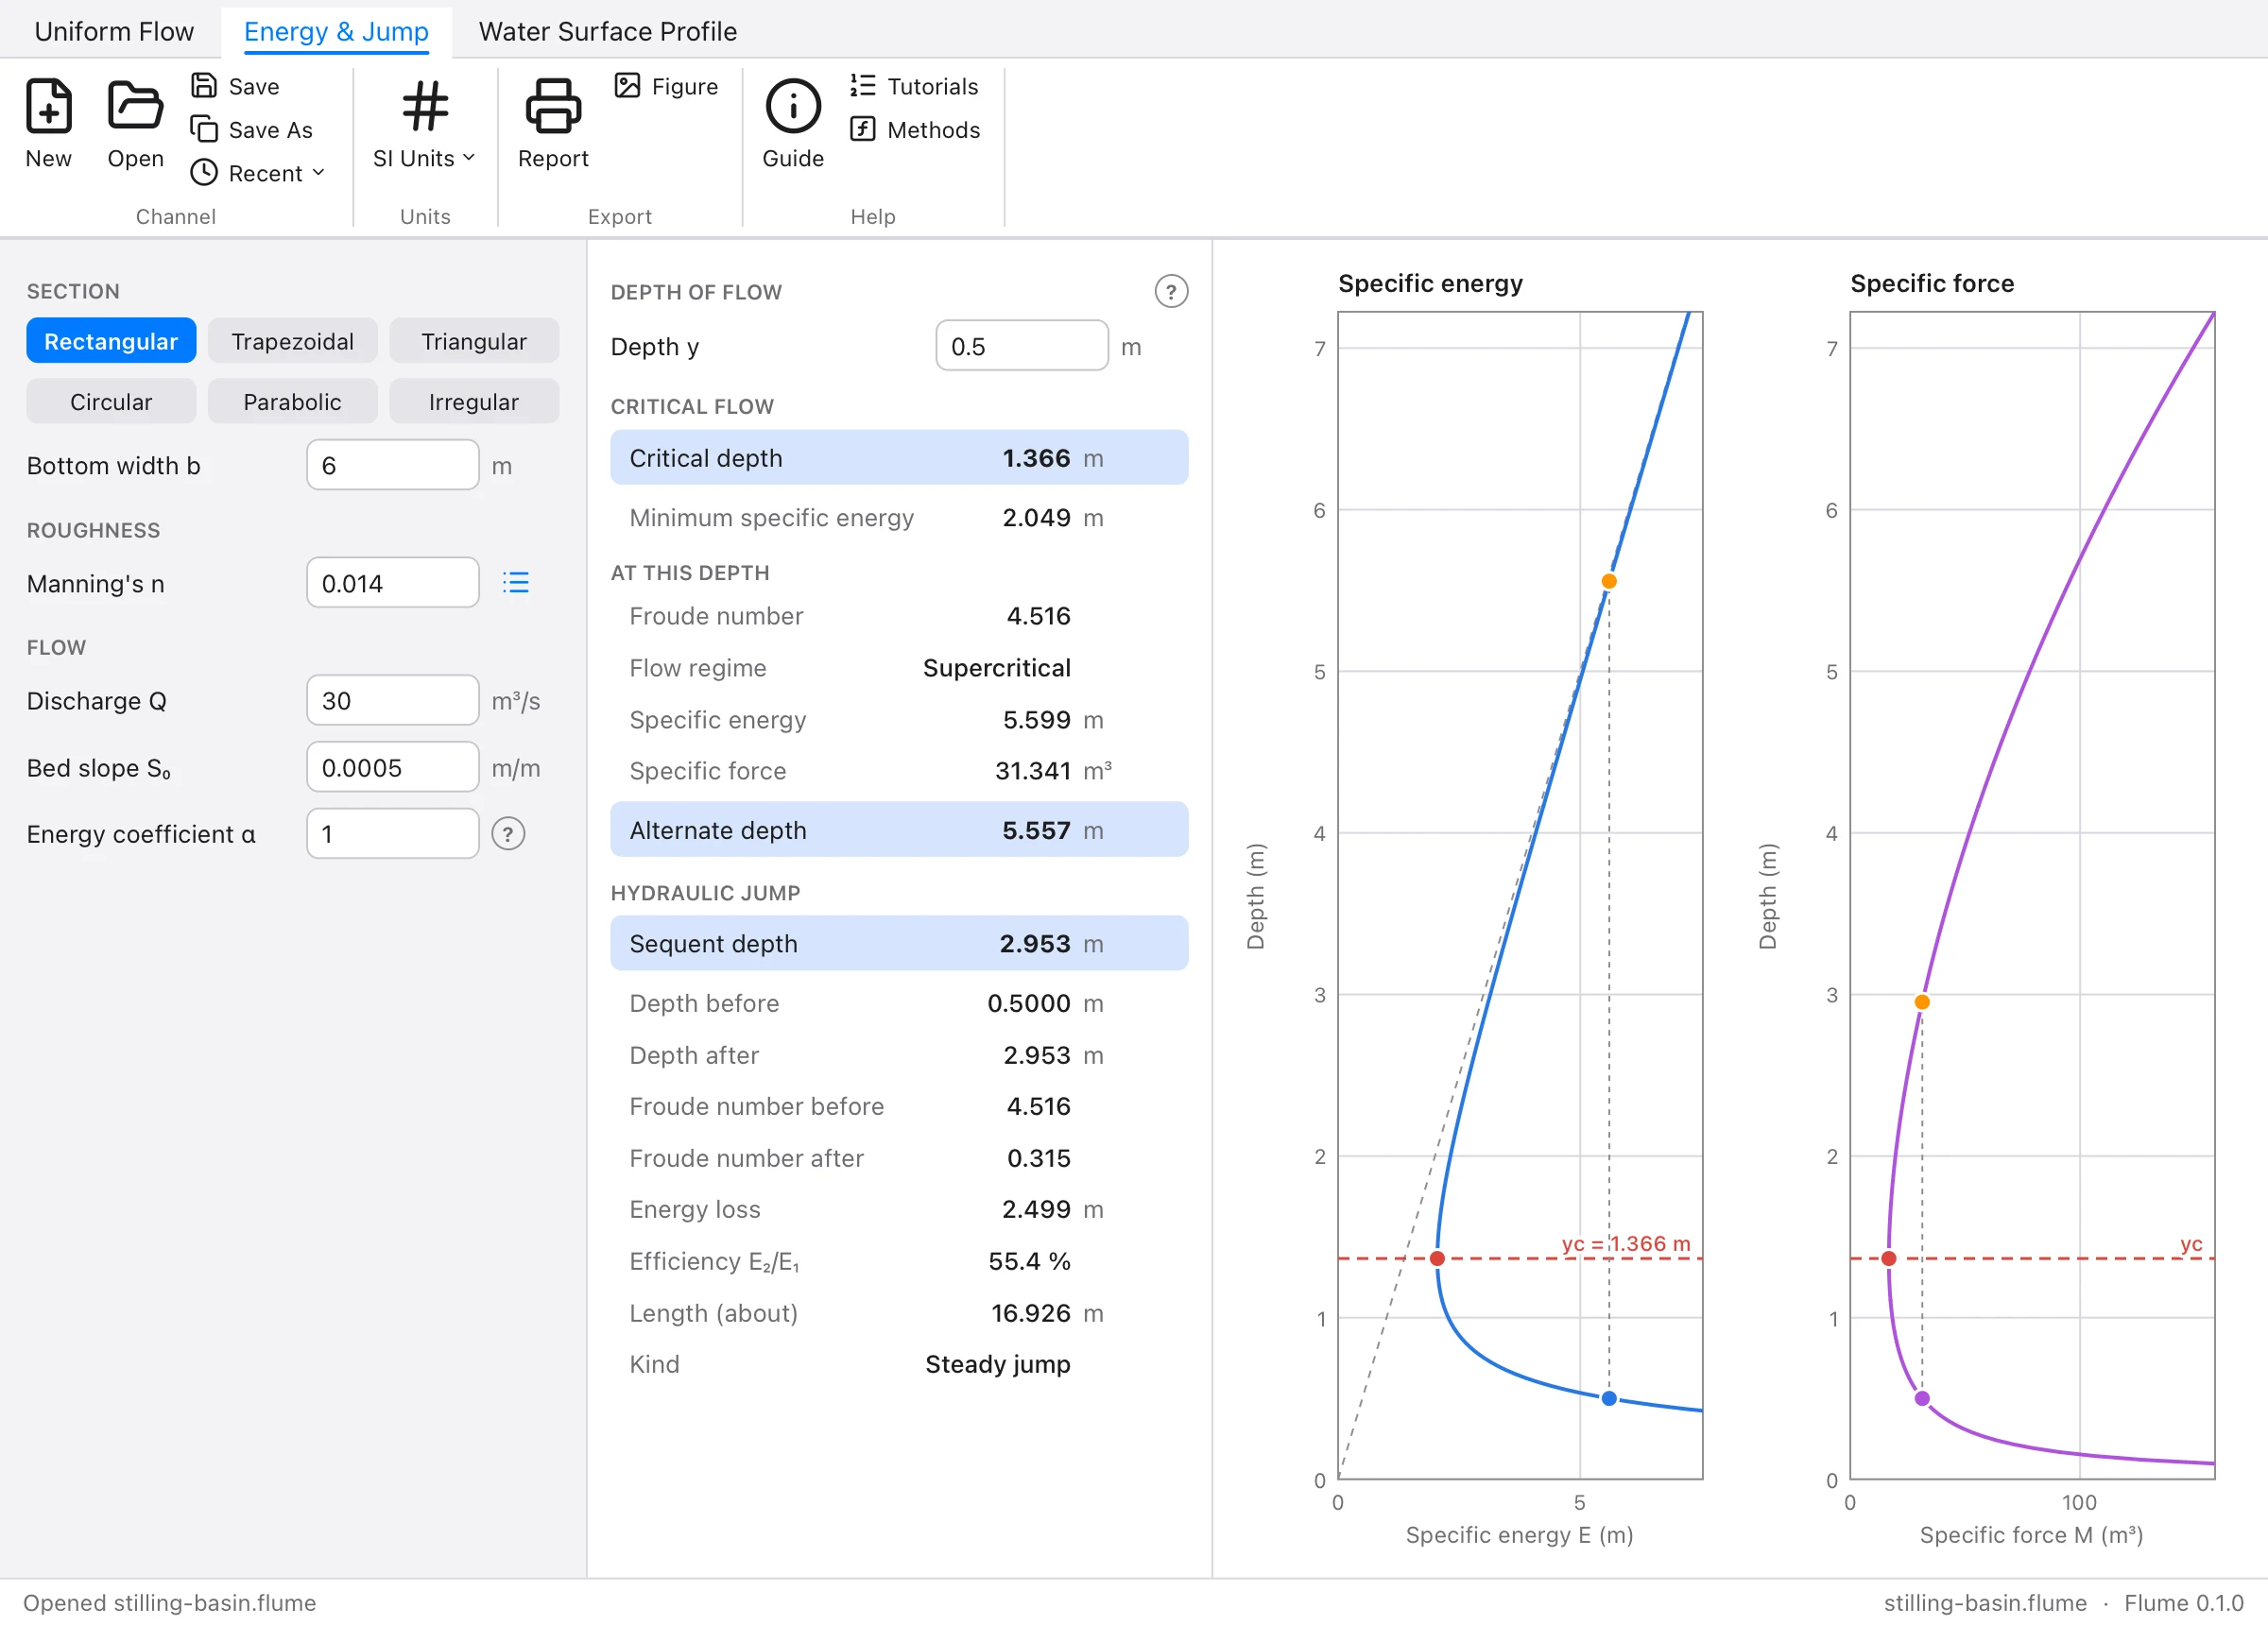Click the stilling-basin.flume filename in status bar
Viewport: 2268px width, 1625px height.
tap(1985, 1602)
